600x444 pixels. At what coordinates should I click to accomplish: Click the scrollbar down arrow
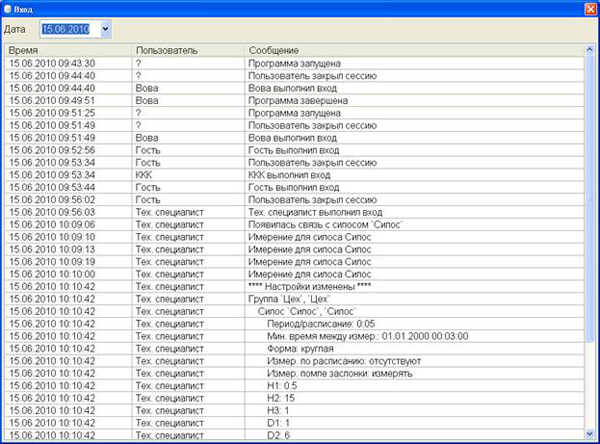[589, 433]
